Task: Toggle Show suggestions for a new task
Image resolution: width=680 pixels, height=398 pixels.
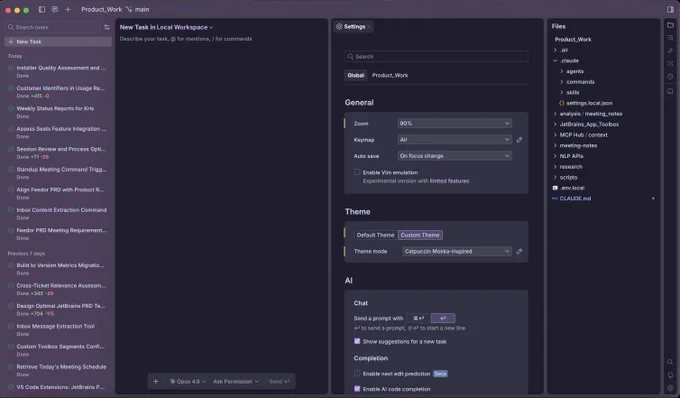Action: tap(357, 341)
